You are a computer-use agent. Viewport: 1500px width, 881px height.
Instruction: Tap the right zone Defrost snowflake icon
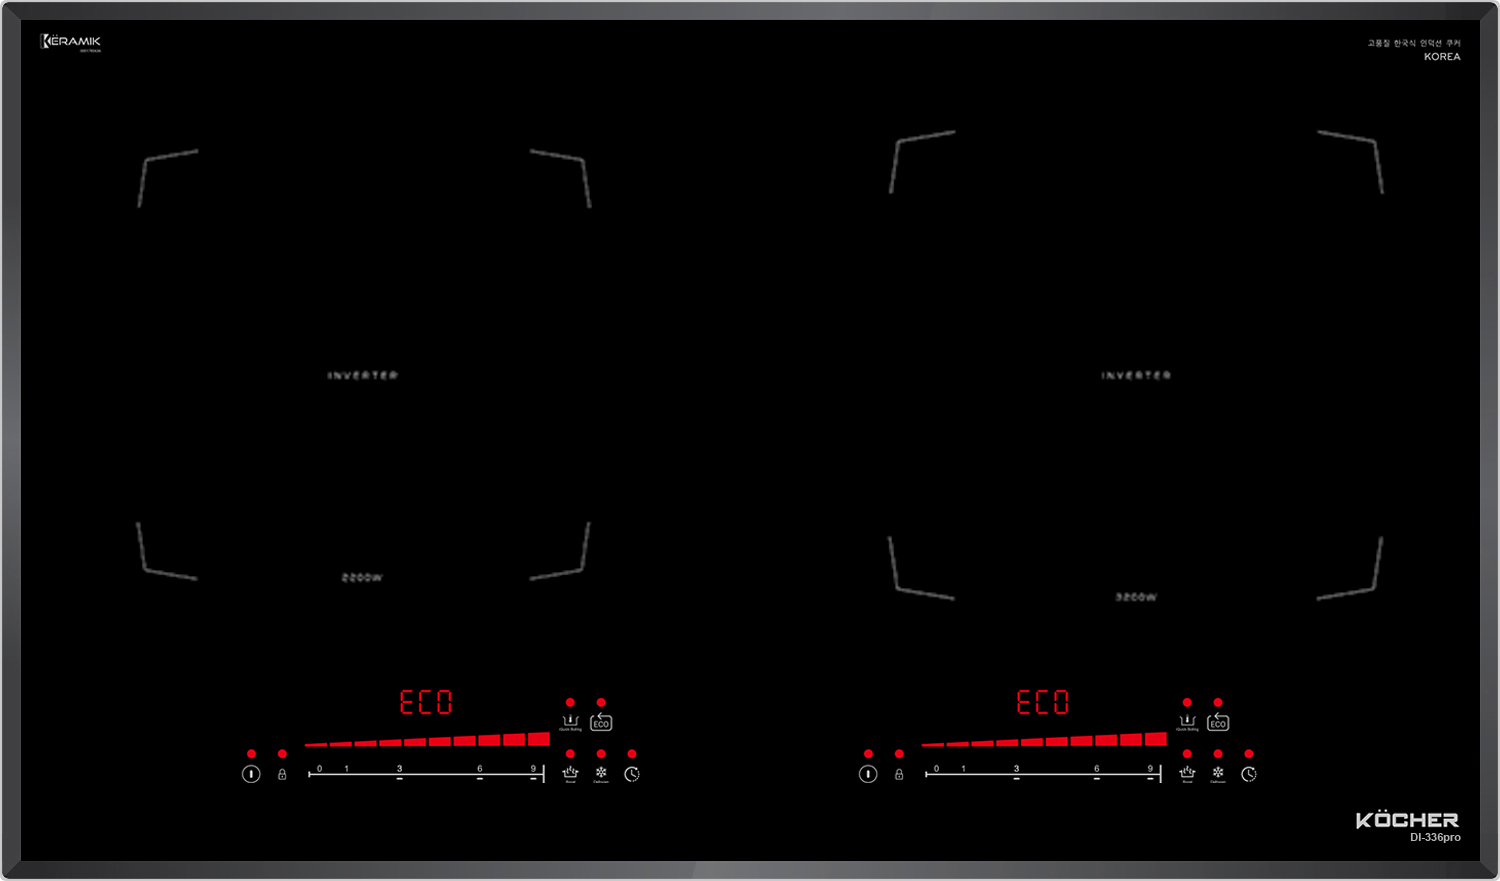pos(1218,774)
